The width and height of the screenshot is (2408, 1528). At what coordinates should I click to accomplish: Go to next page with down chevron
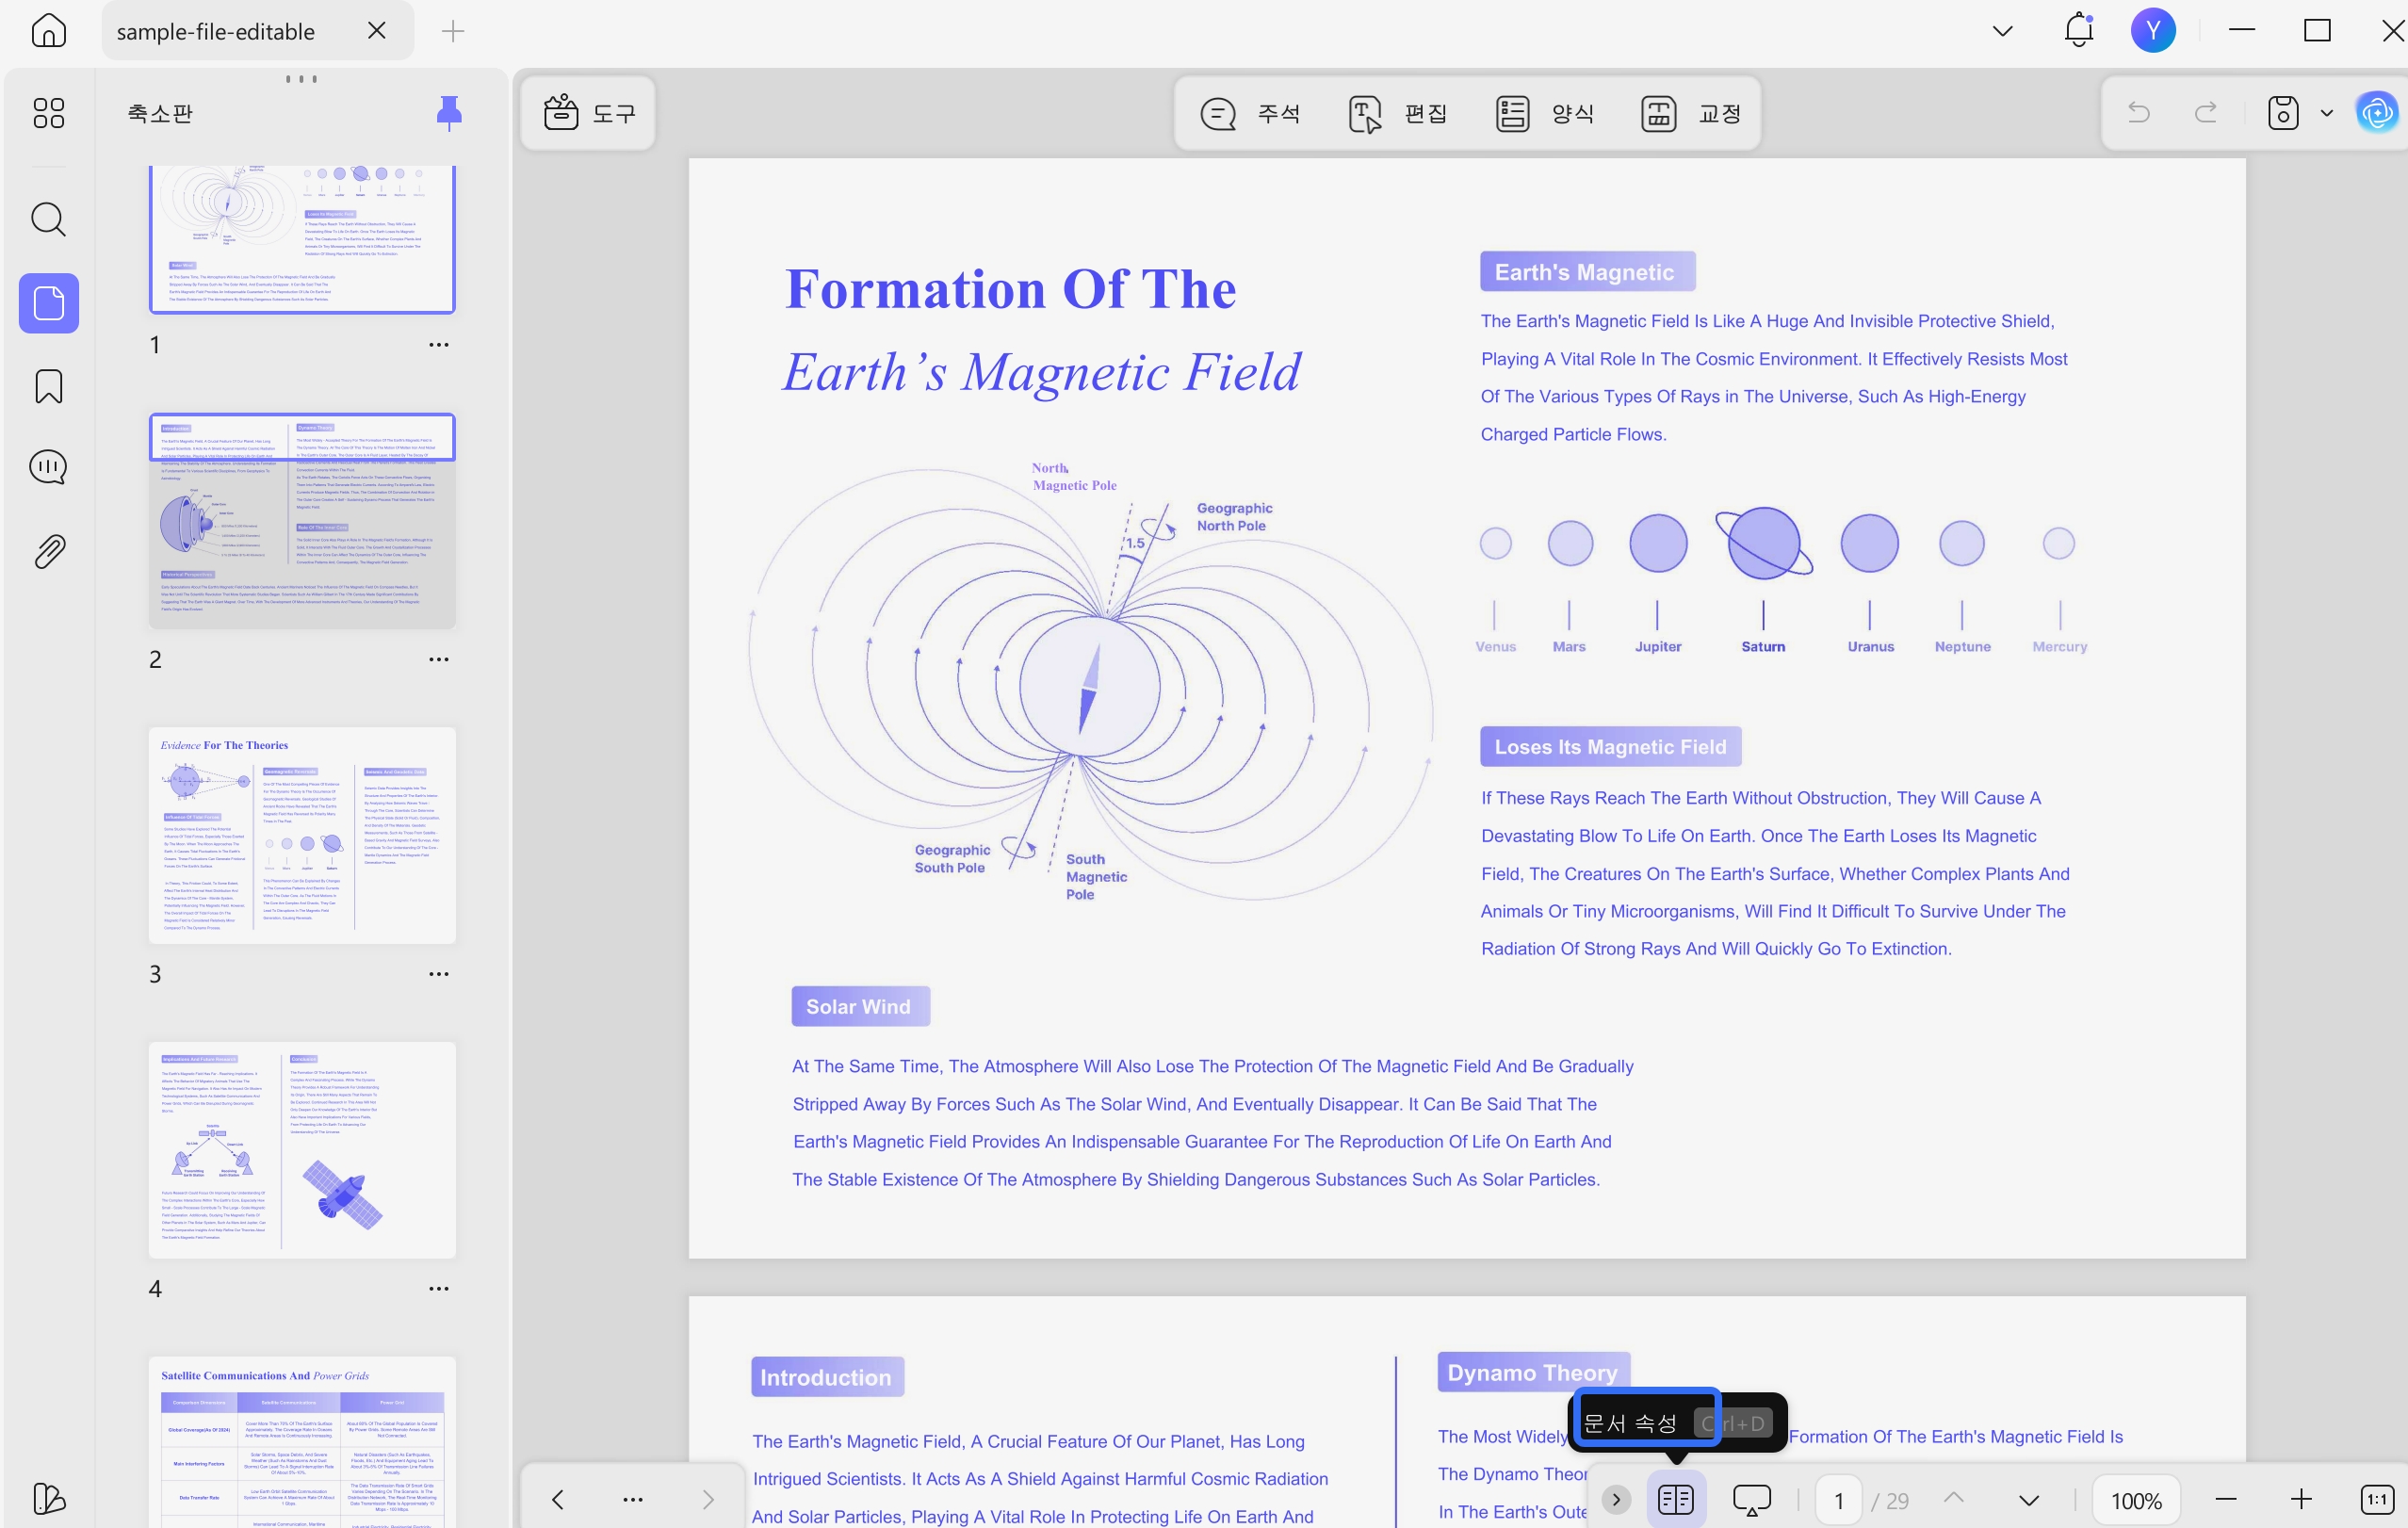point(2029,1500)
